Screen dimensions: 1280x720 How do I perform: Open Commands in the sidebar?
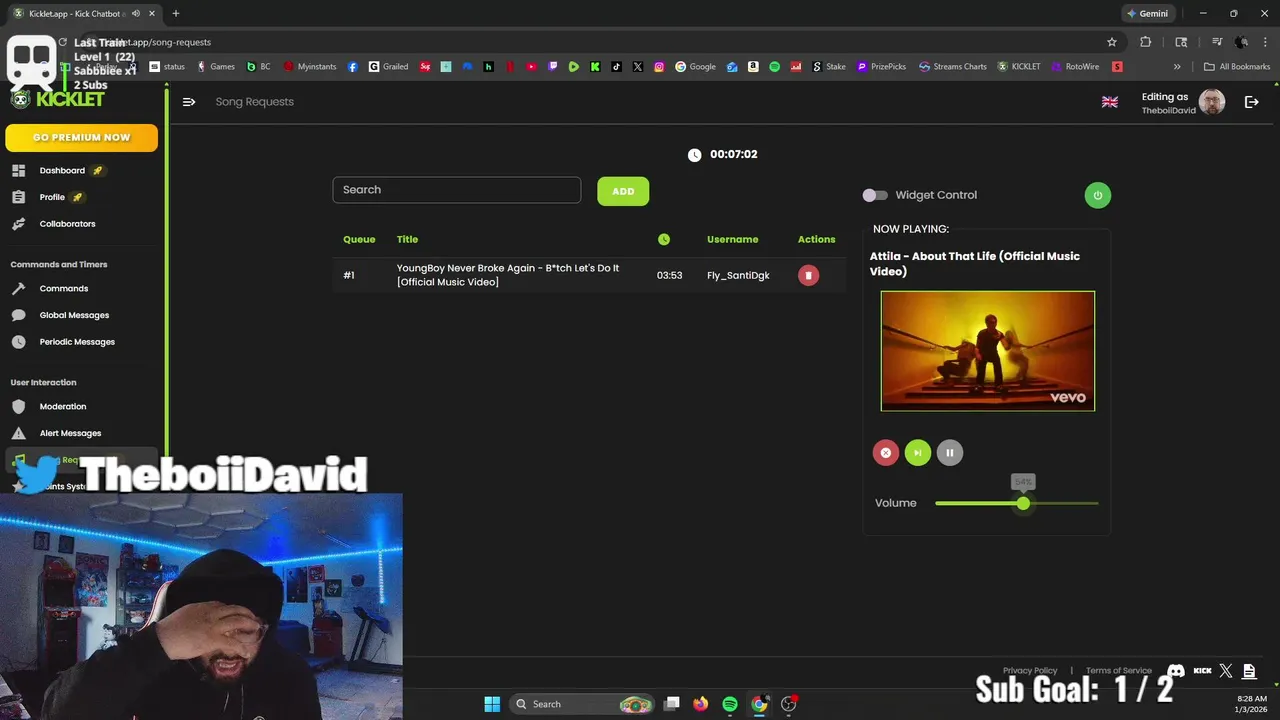tap(64, 289)
